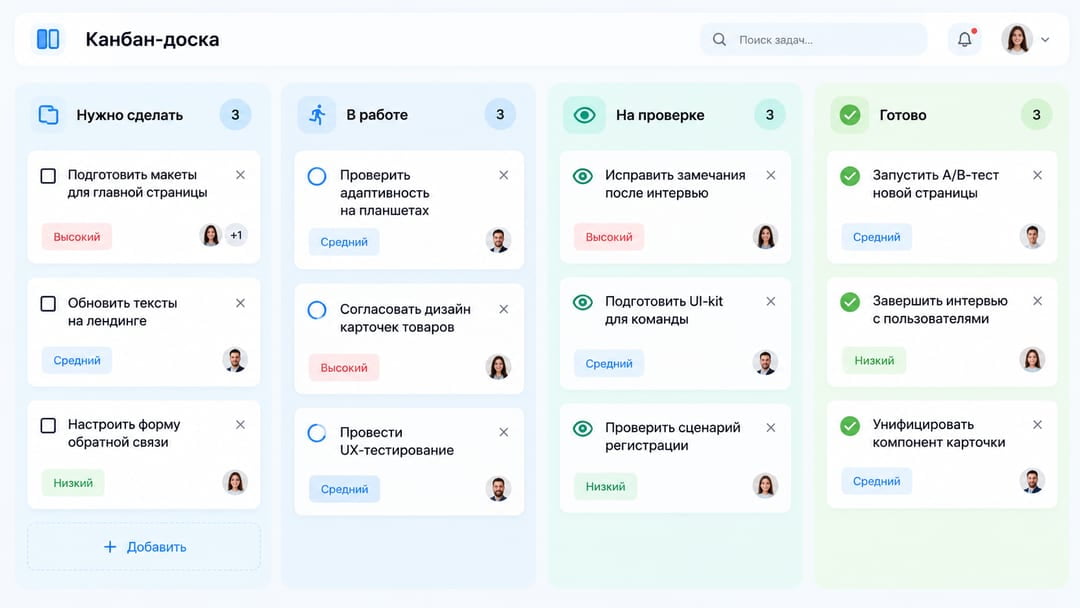Click the "В работе" running-man icon
The width and height of the screenshot is (1080, 608).
pyautogui.click(x=317, y=114)
